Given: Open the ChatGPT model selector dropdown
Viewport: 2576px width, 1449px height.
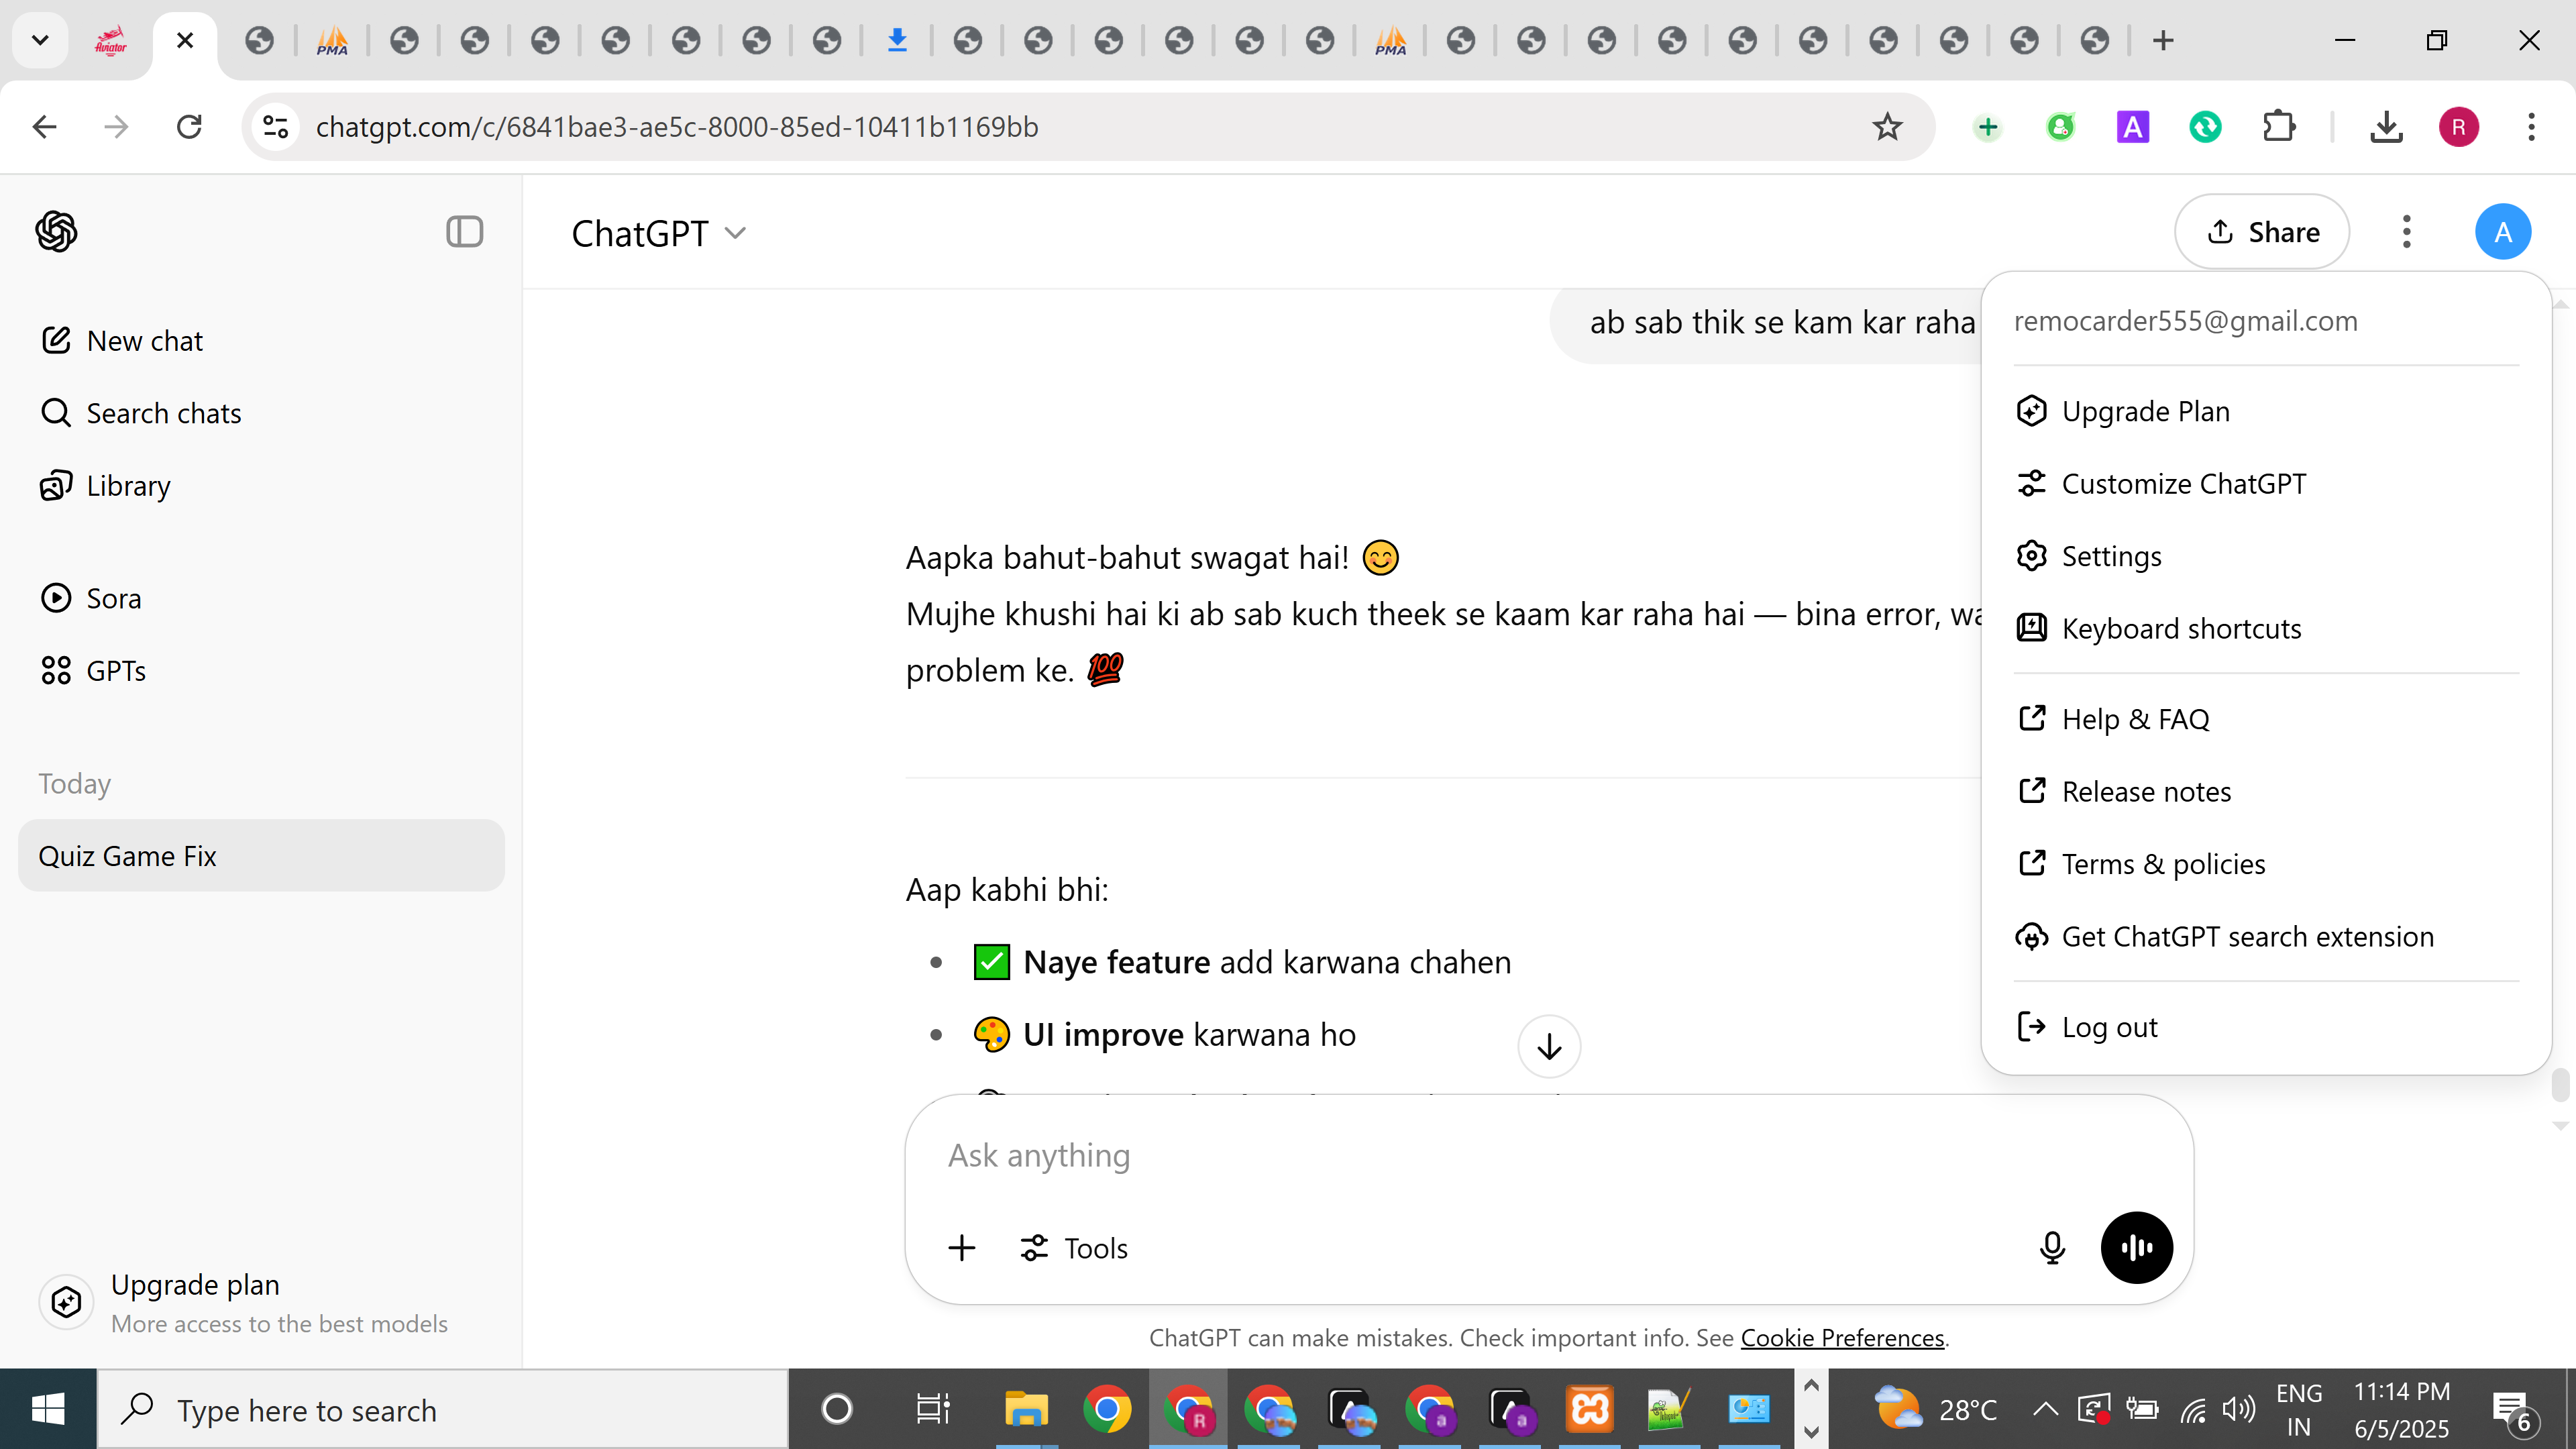Looking at the screenshot, I should click(658, 233).
